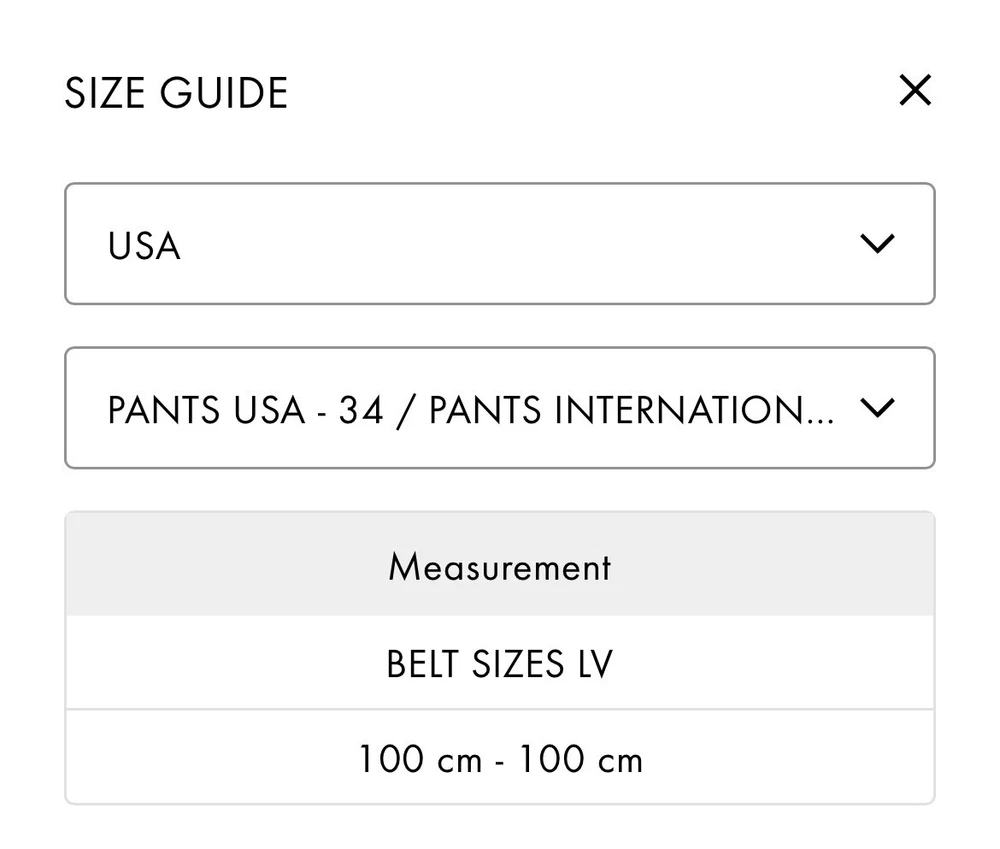Click the PANTS INTERNATION... truncated text

[630, 410]
